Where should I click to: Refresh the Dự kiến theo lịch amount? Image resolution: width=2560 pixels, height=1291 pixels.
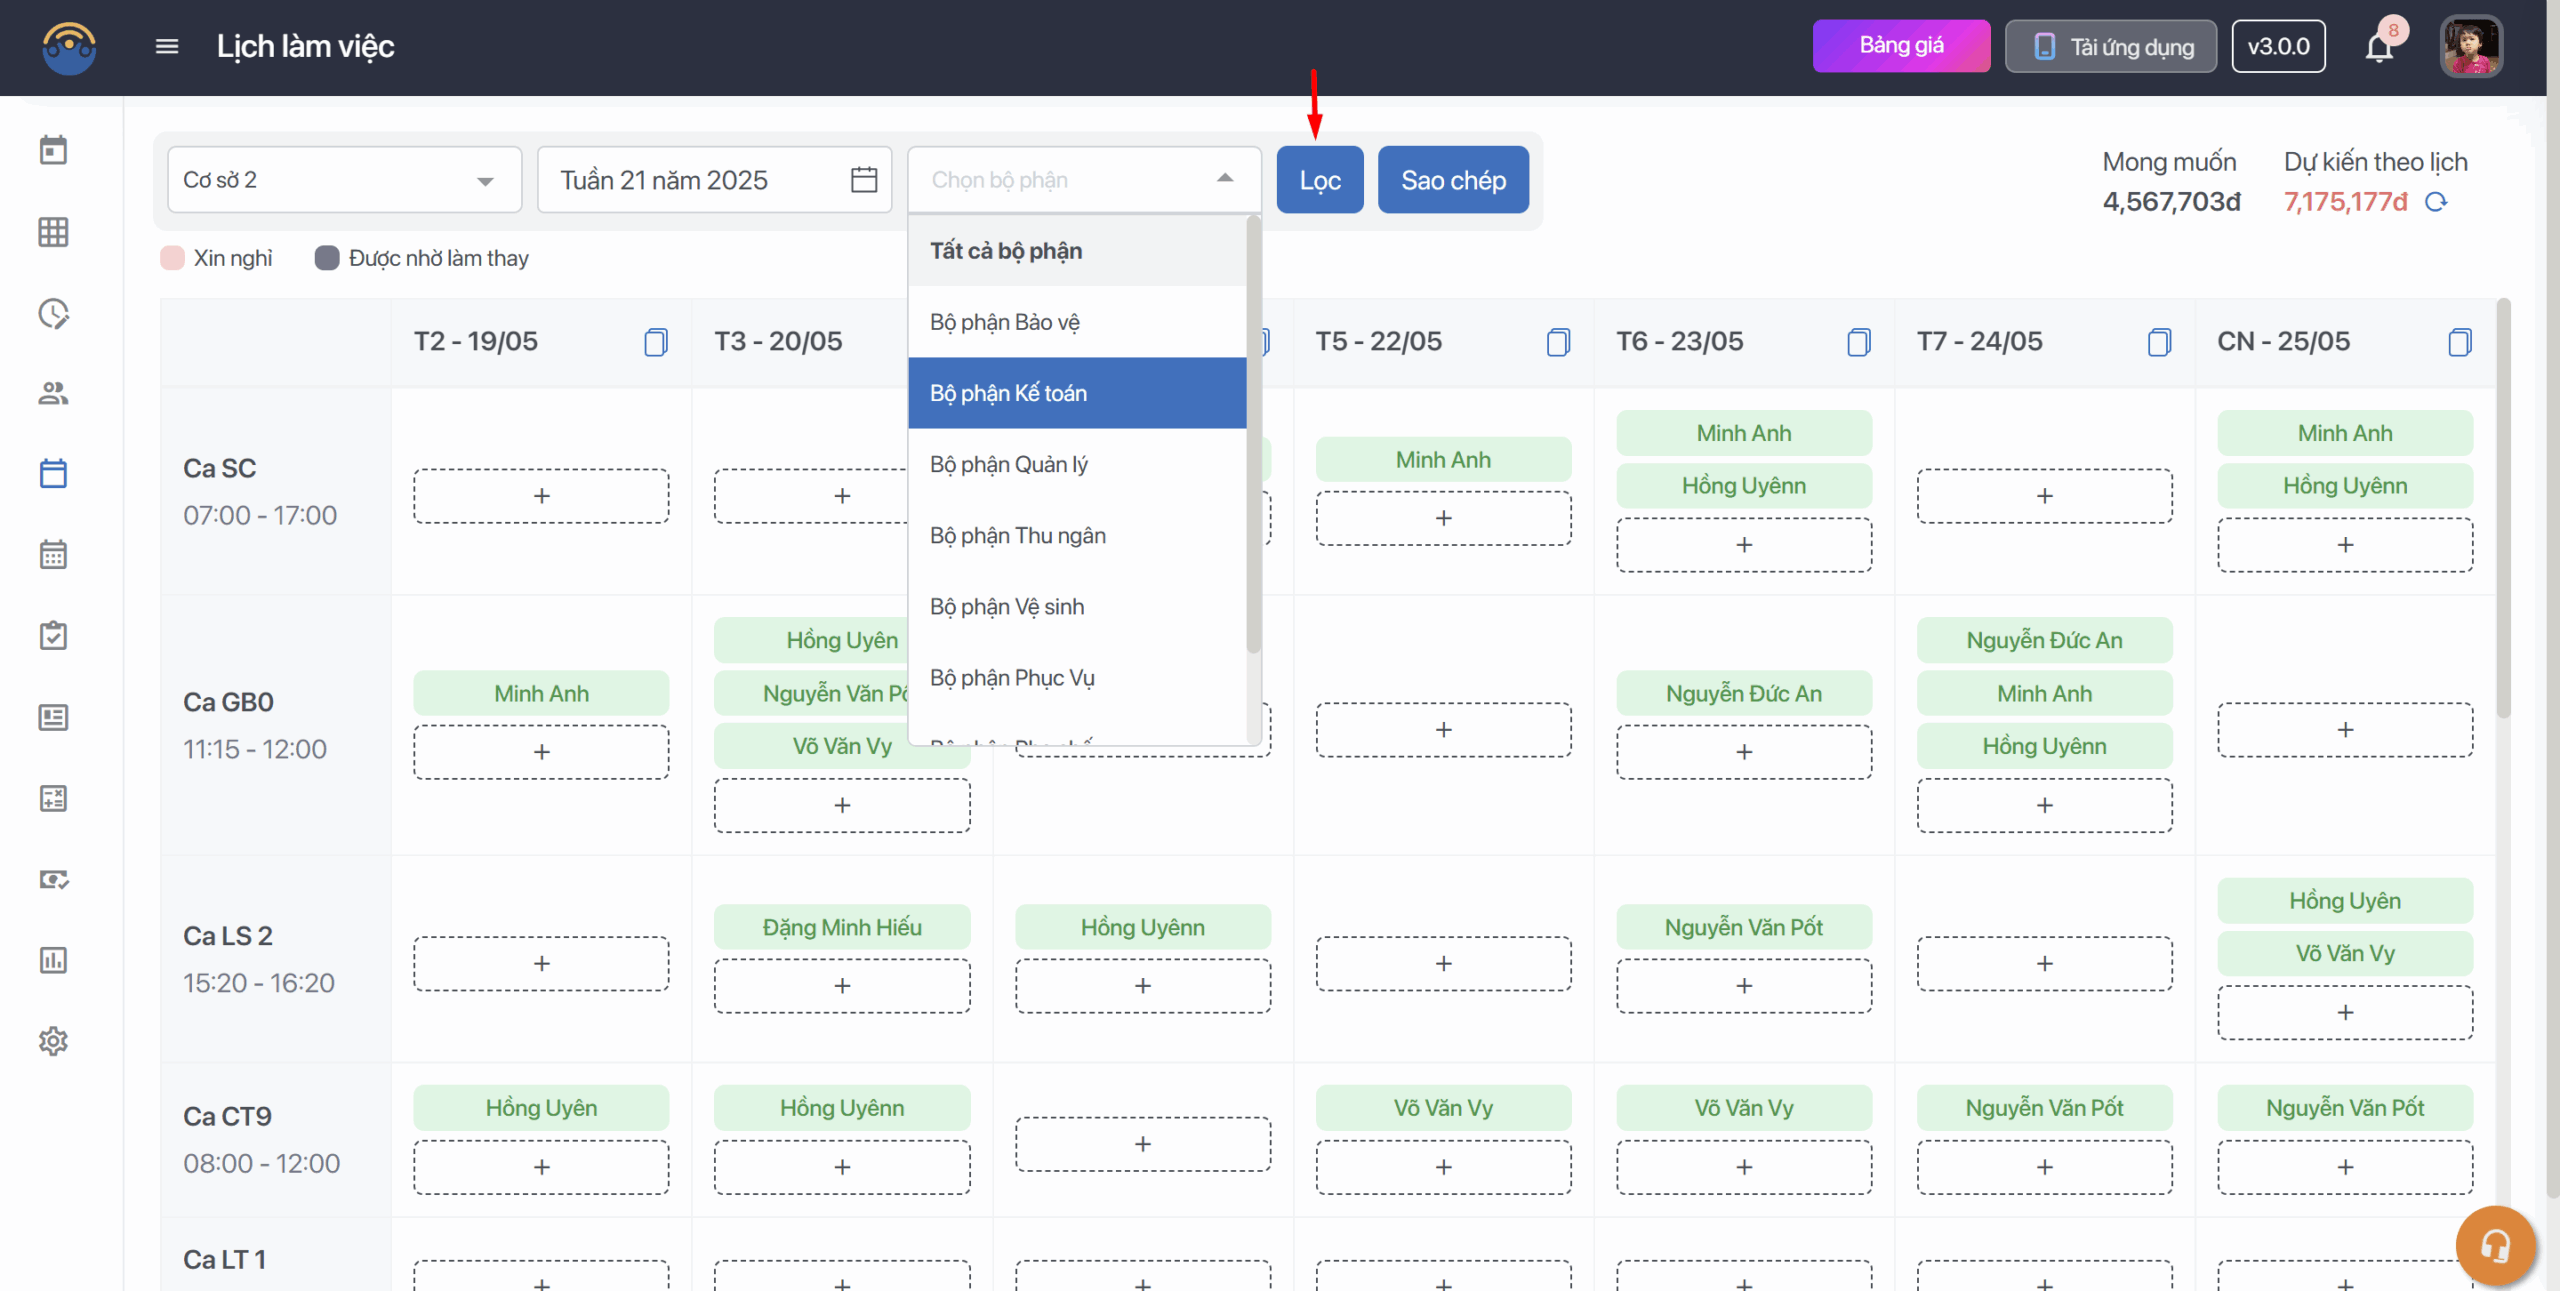[x=2436, y=202]
